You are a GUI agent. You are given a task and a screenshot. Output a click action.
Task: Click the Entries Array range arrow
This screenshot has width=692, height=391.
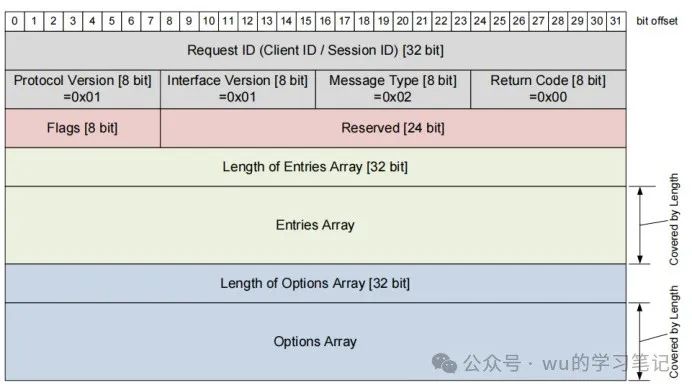click(x=640, y=225)
